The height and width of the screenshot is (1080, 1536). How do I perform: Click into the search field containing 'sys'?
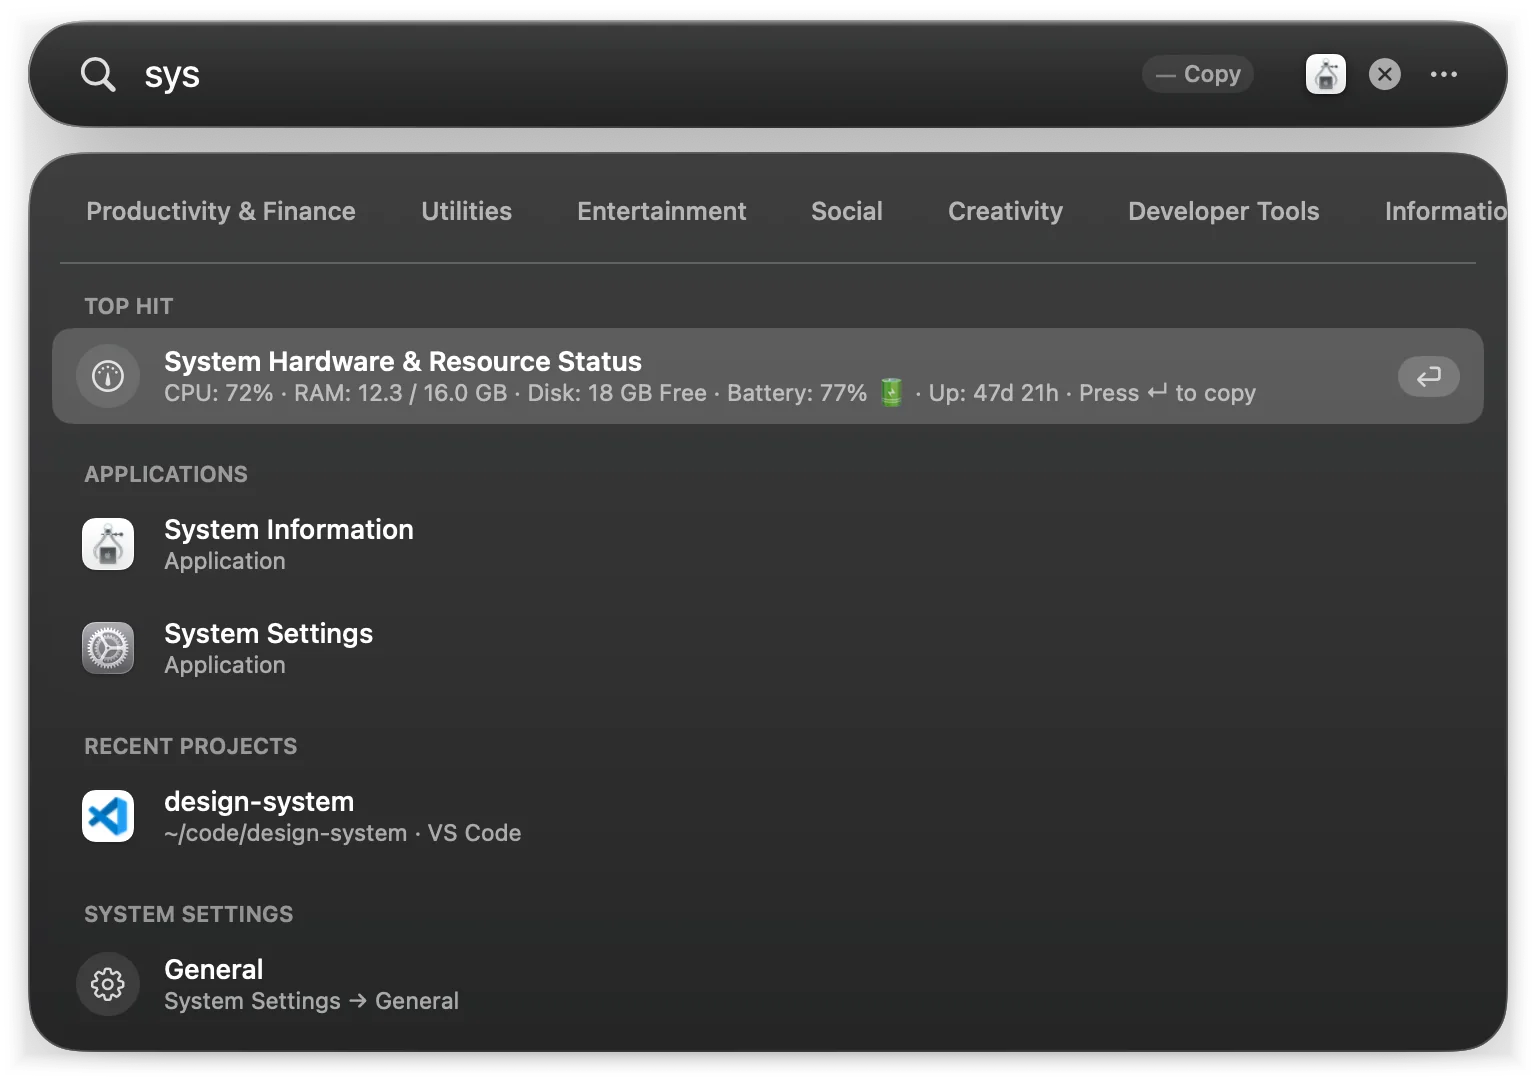[630, 74]
